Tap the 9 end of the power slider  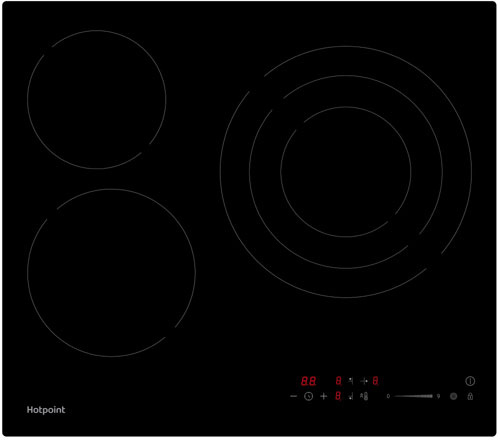pos(438,396)
